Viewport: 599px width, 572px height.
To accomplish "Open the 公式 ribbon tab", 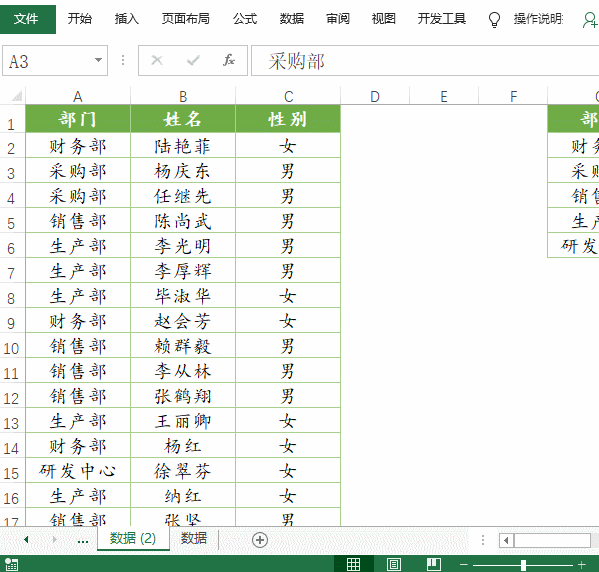I will (245, 18).
